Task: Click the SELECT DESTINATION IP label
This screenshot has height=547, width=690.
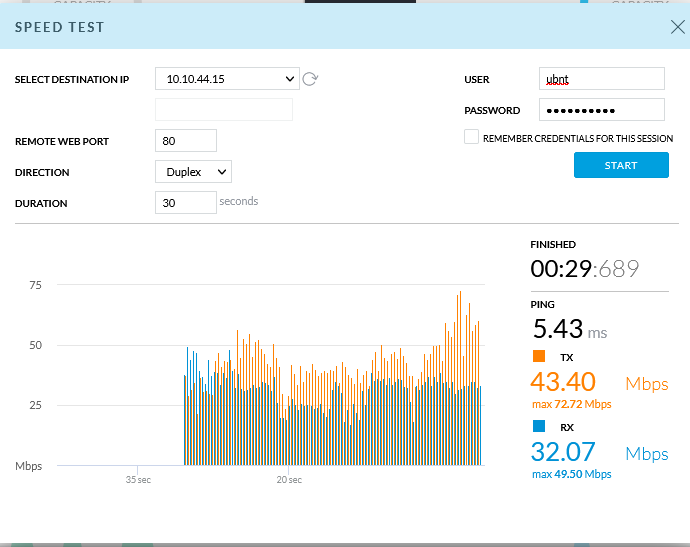Action: [x=72, y=80]
